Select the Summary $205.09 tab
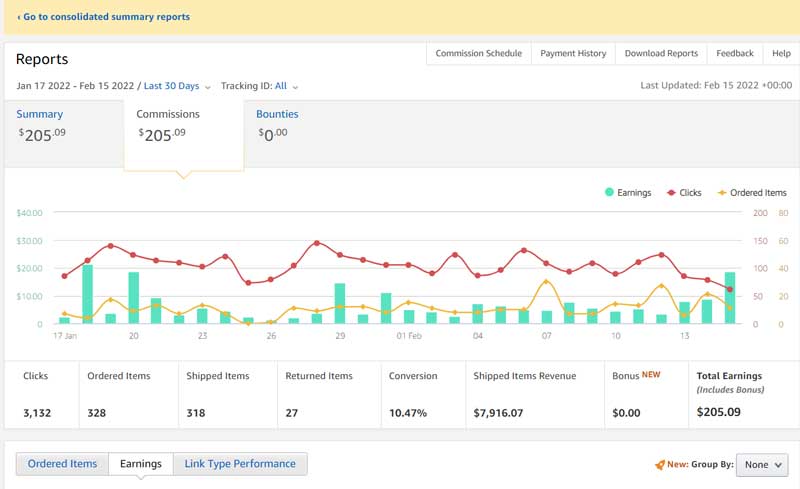The image size is (800, 489). coord(64,133)
